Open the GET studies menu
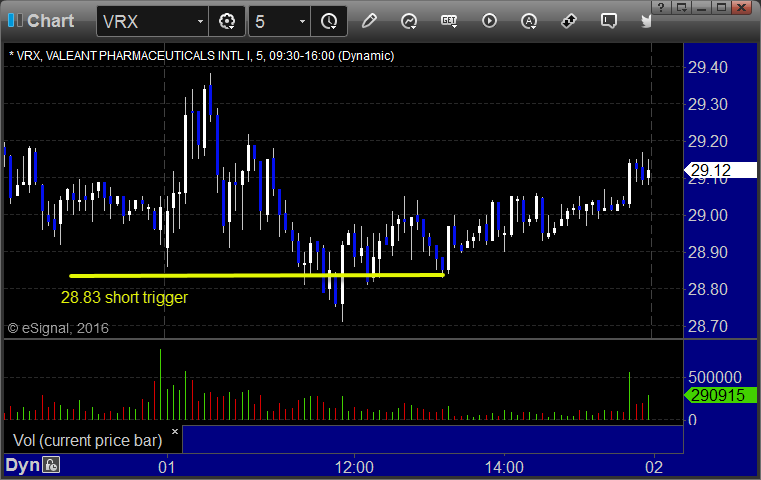Screen dimensions: 761x480 (x=449, y=21)
